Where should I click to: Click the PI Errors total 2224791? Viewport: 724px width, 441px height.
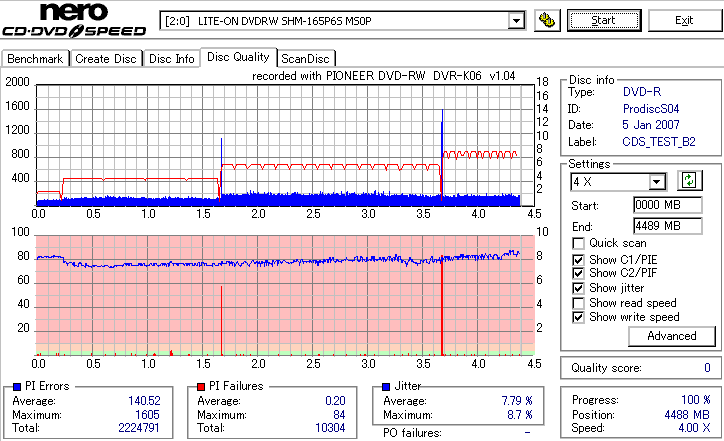tap(139, 428)
